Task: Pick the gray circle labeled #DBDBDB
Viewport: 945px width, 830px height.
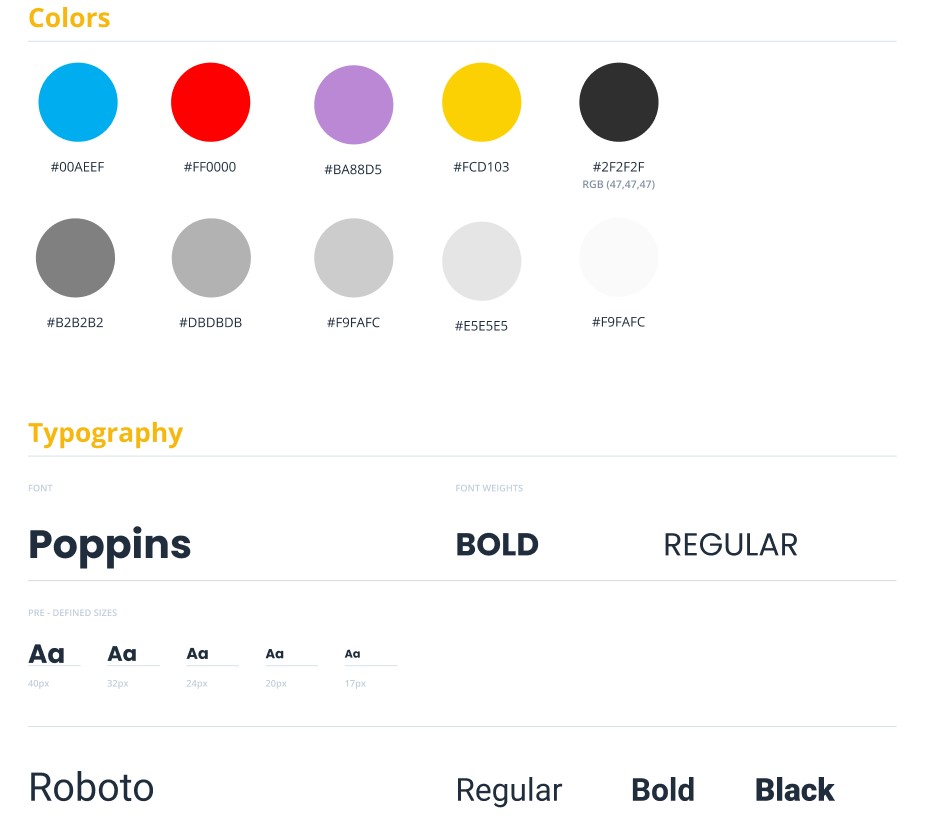Action: tap(211, 257)
